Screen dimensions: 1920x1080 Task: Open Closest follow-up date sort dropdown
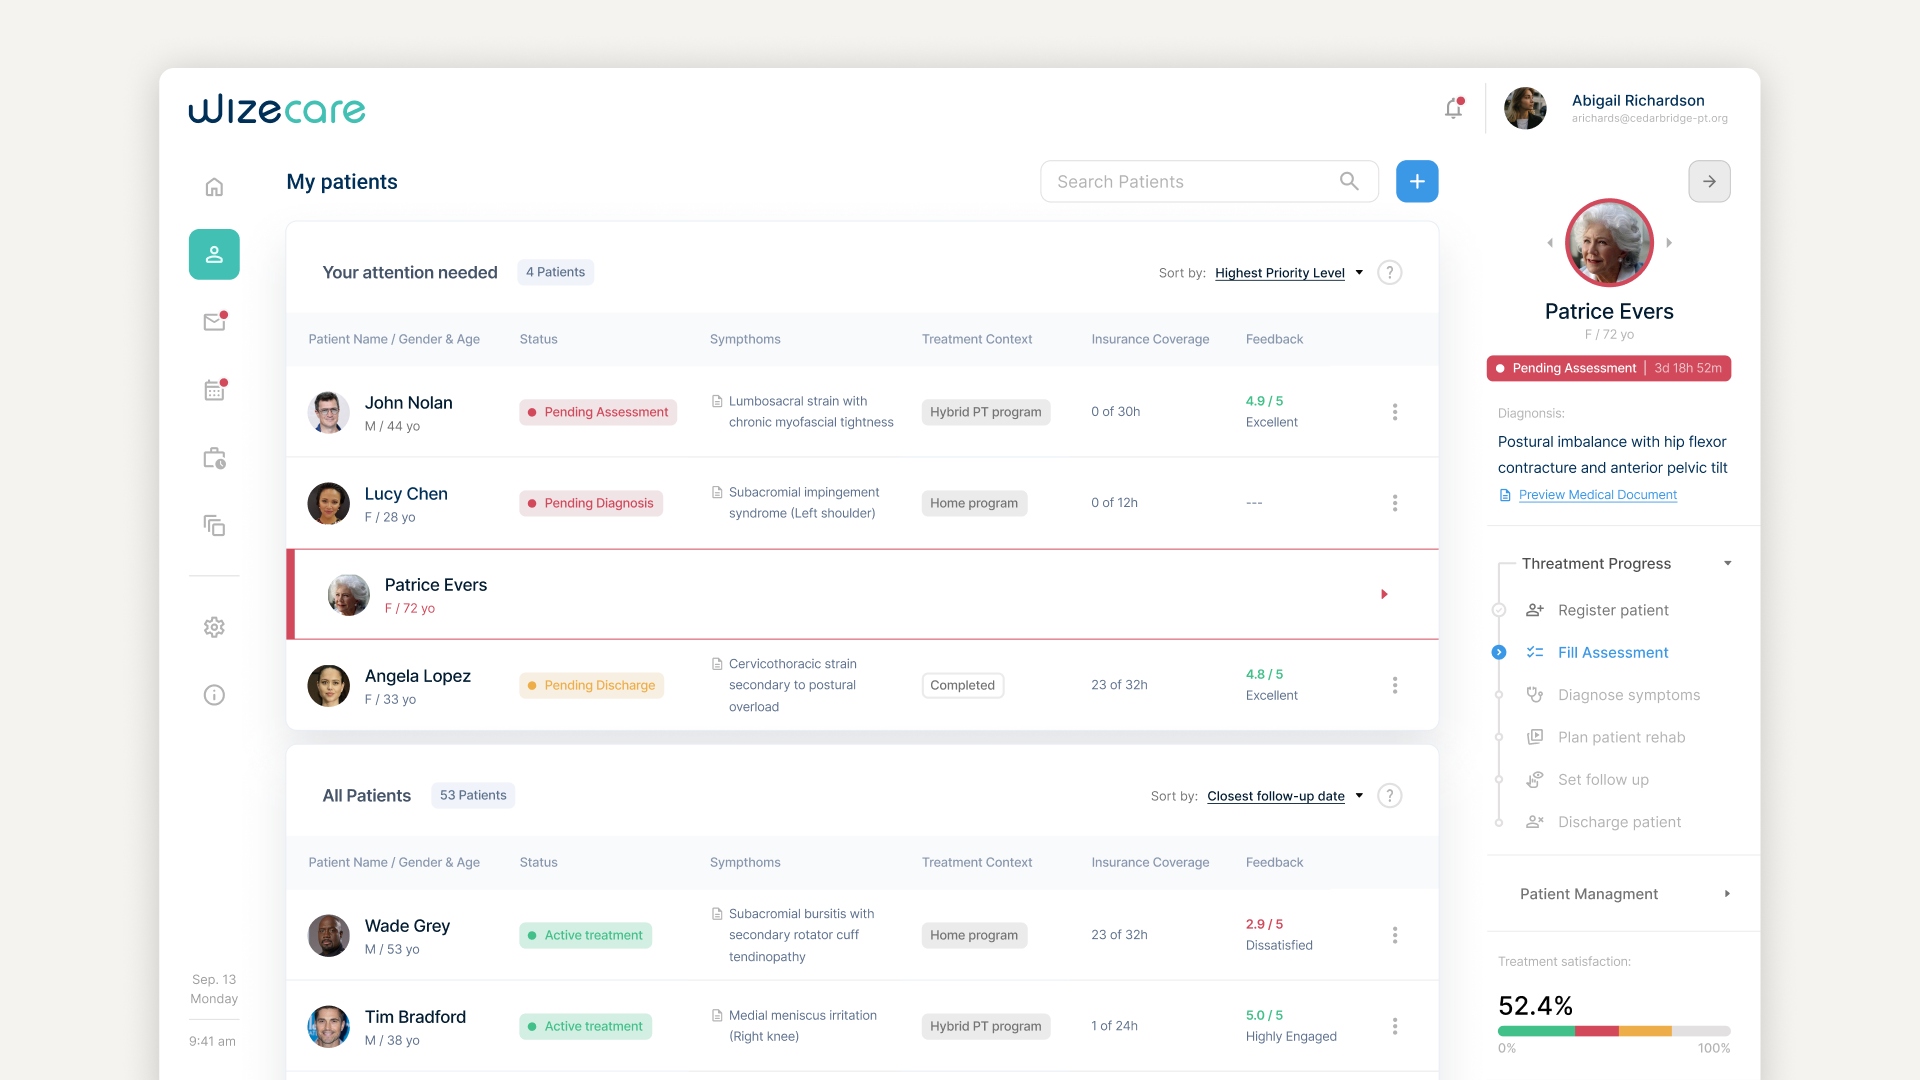coord(1284,796)
